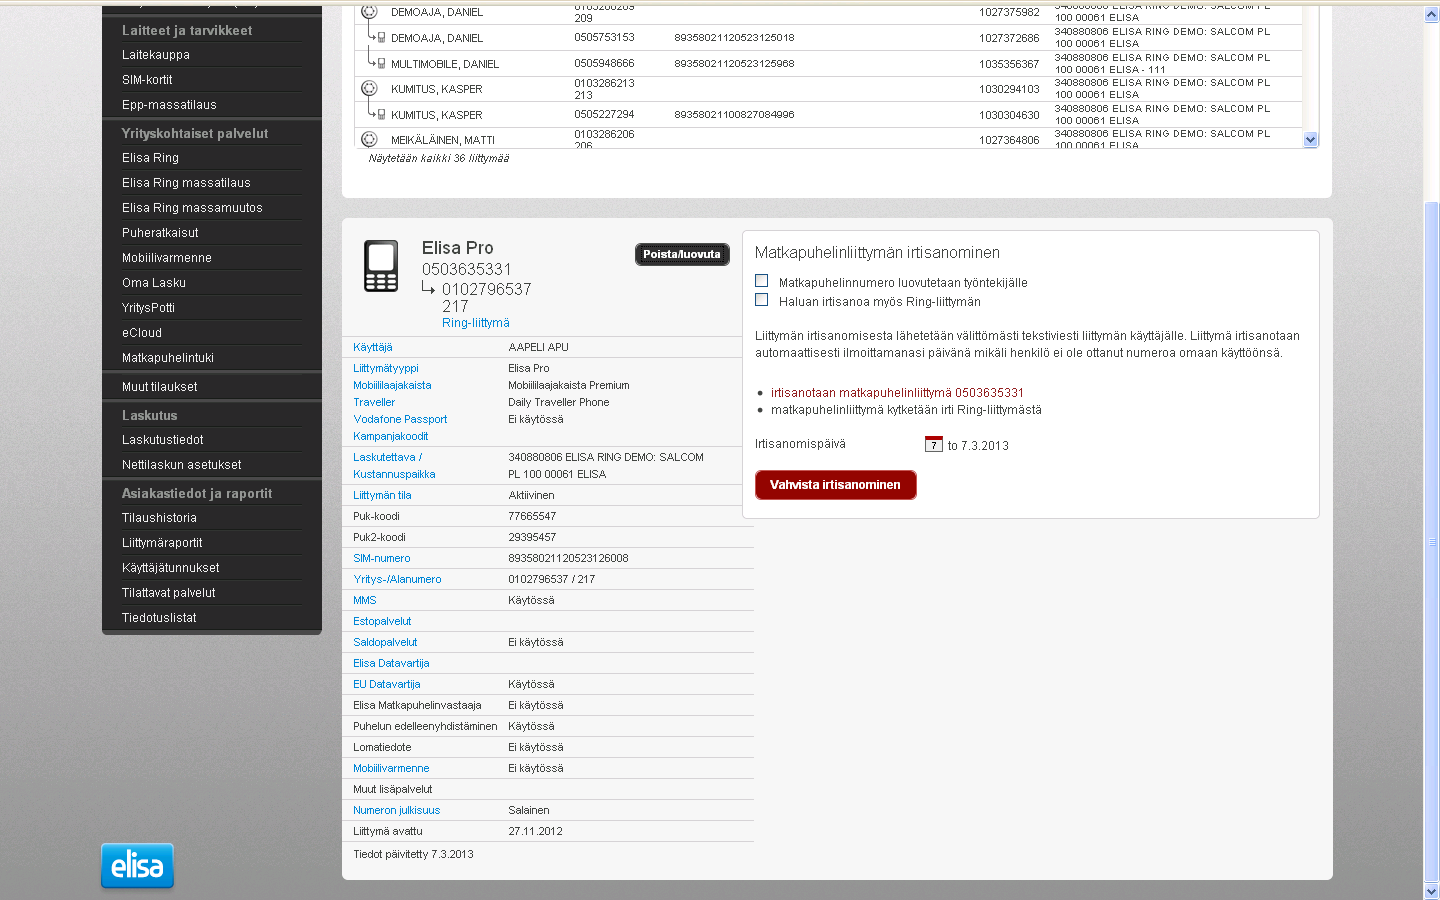Click the page scrollbar down arrow
This screenshot has height=900, width=1440.
click(1432, 891)
